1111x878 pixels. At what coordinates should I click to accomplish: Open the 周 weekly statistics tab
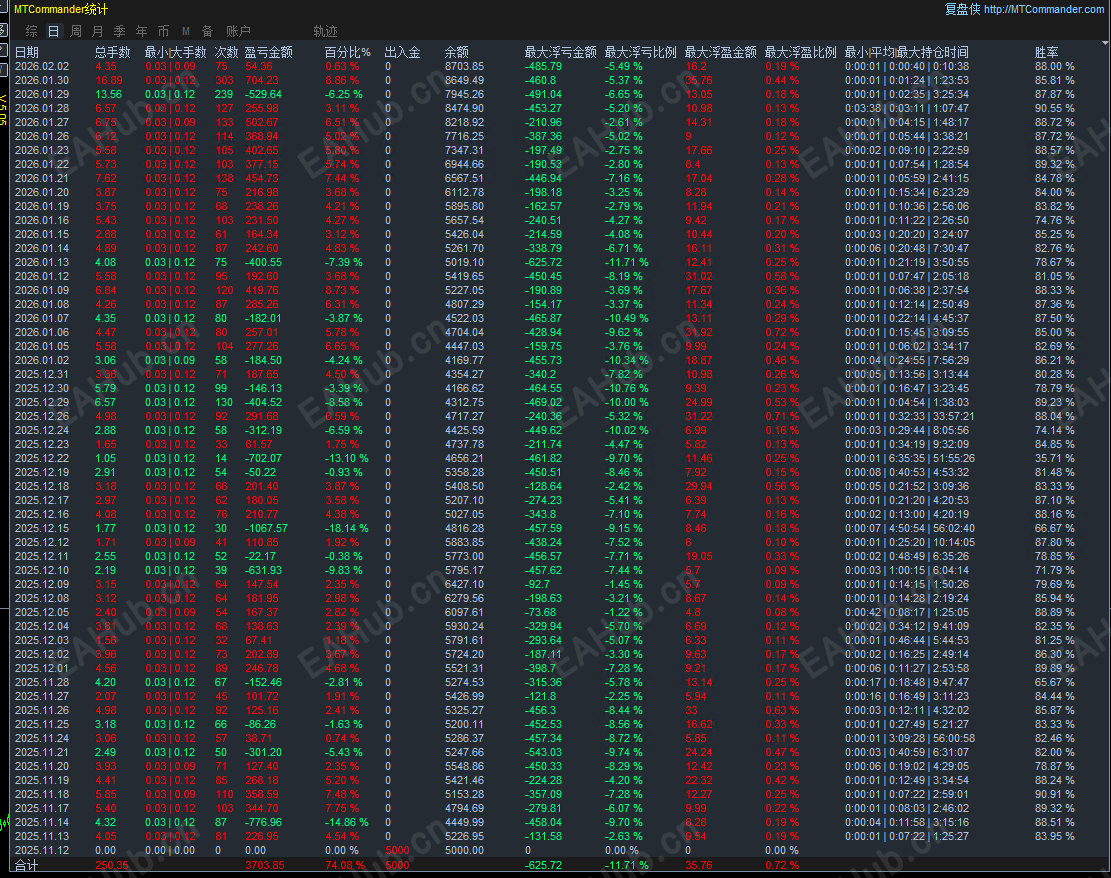coord(76,31)
